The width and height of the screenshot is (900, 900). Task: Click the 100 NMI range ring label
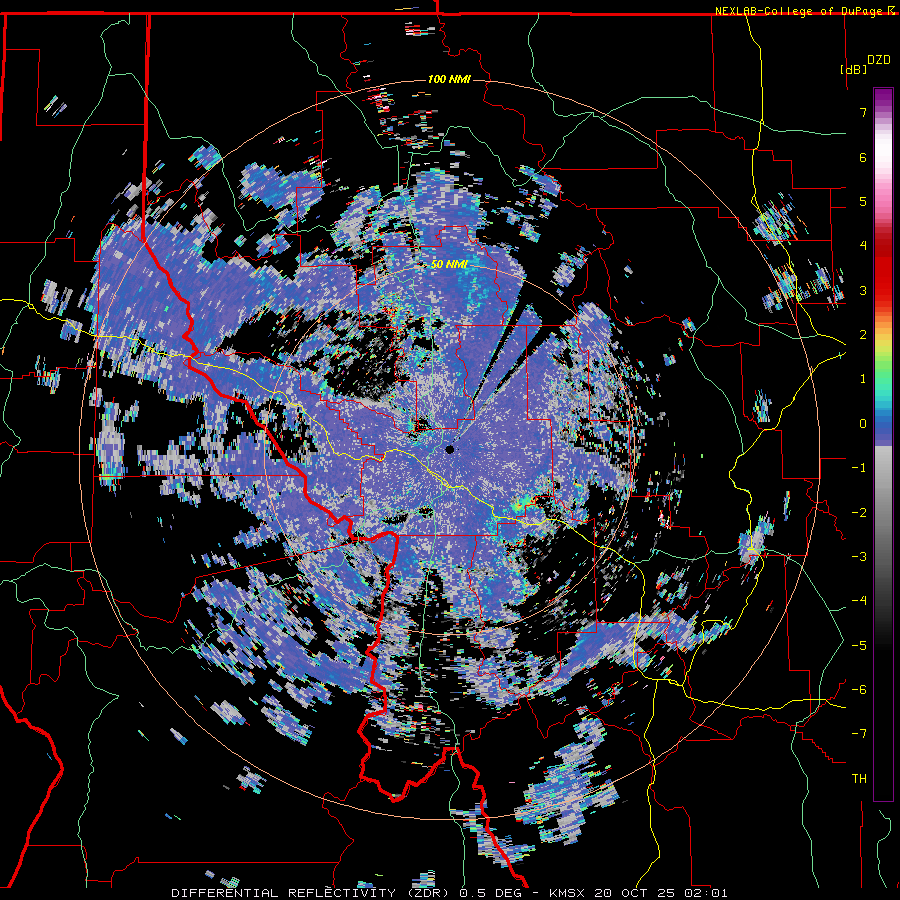(449, 79)
